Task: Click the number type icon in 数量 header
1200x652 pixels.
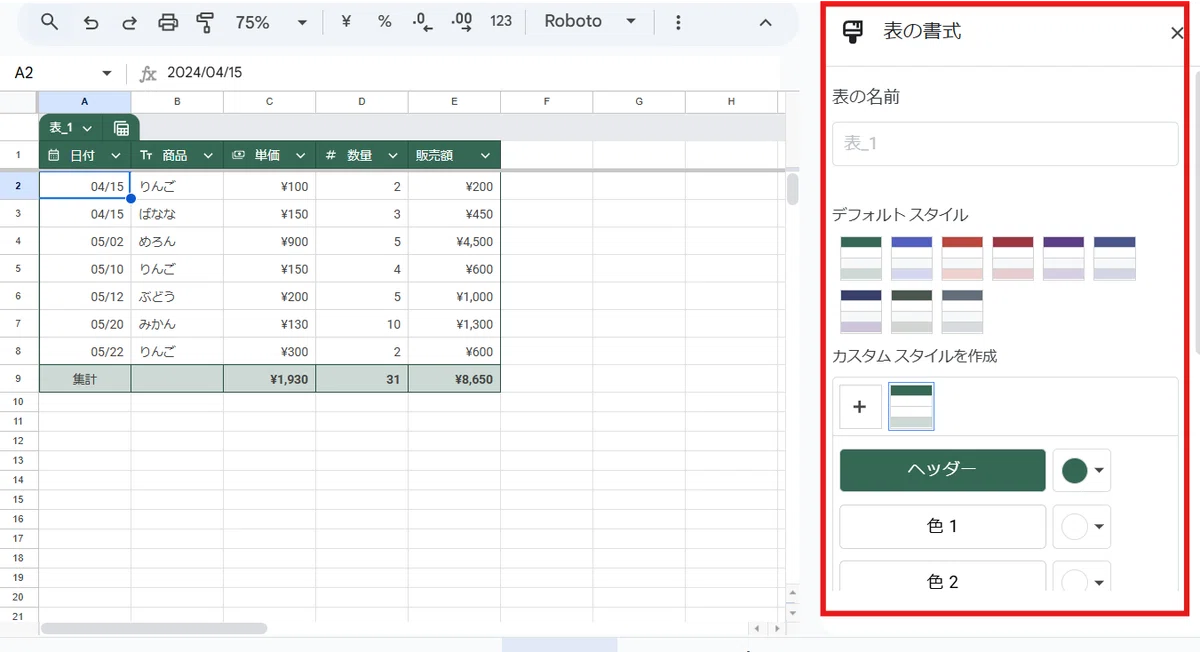Action: point(330,156)
